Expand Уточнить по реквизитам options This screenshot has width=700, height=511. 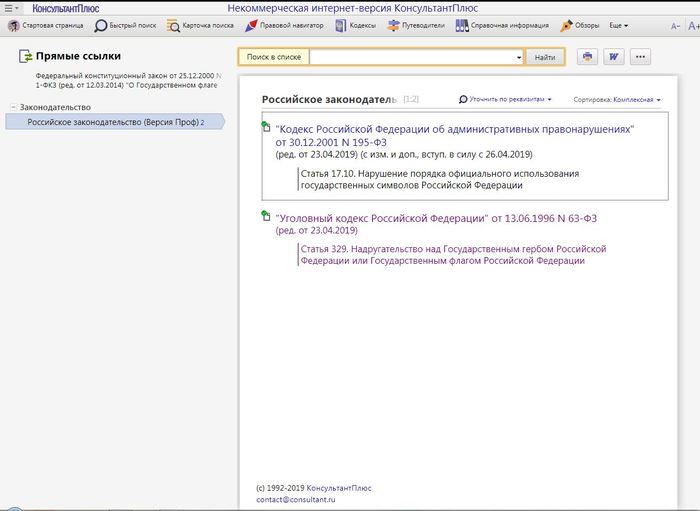pos(505,100)
